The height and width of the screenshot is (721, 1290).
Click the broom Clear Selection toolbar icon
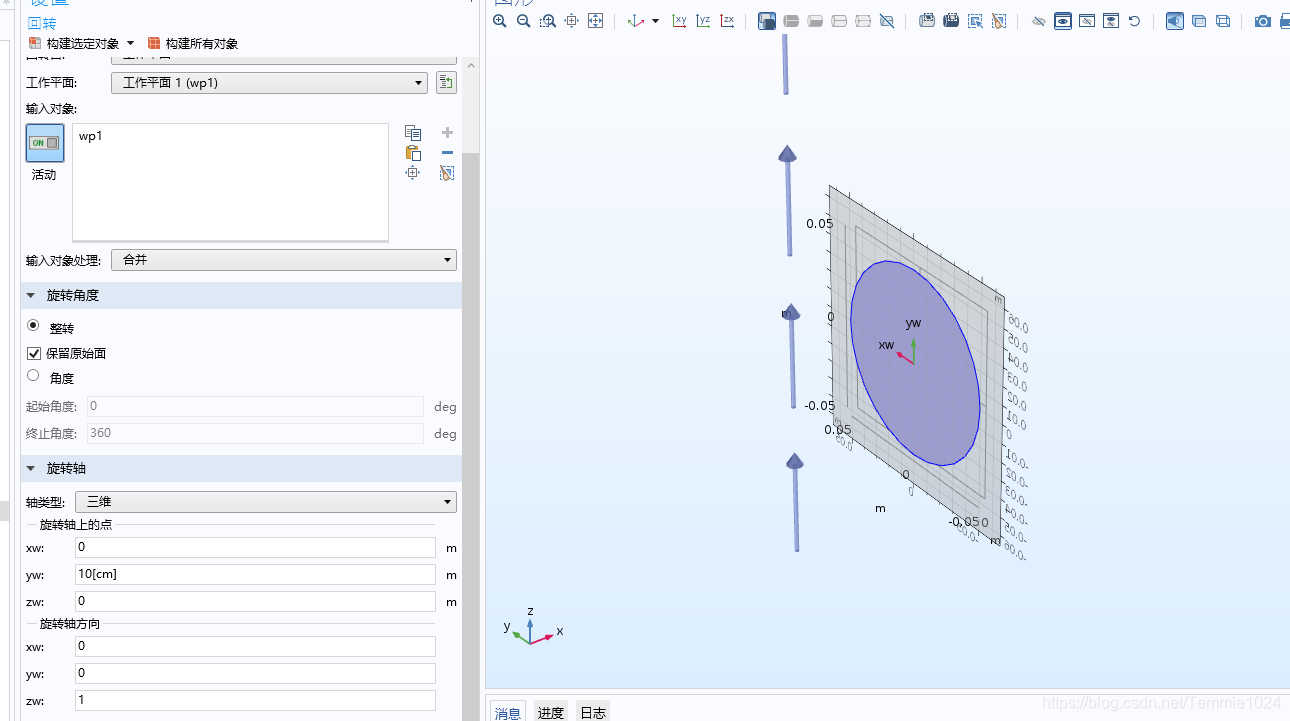[999, 21]
